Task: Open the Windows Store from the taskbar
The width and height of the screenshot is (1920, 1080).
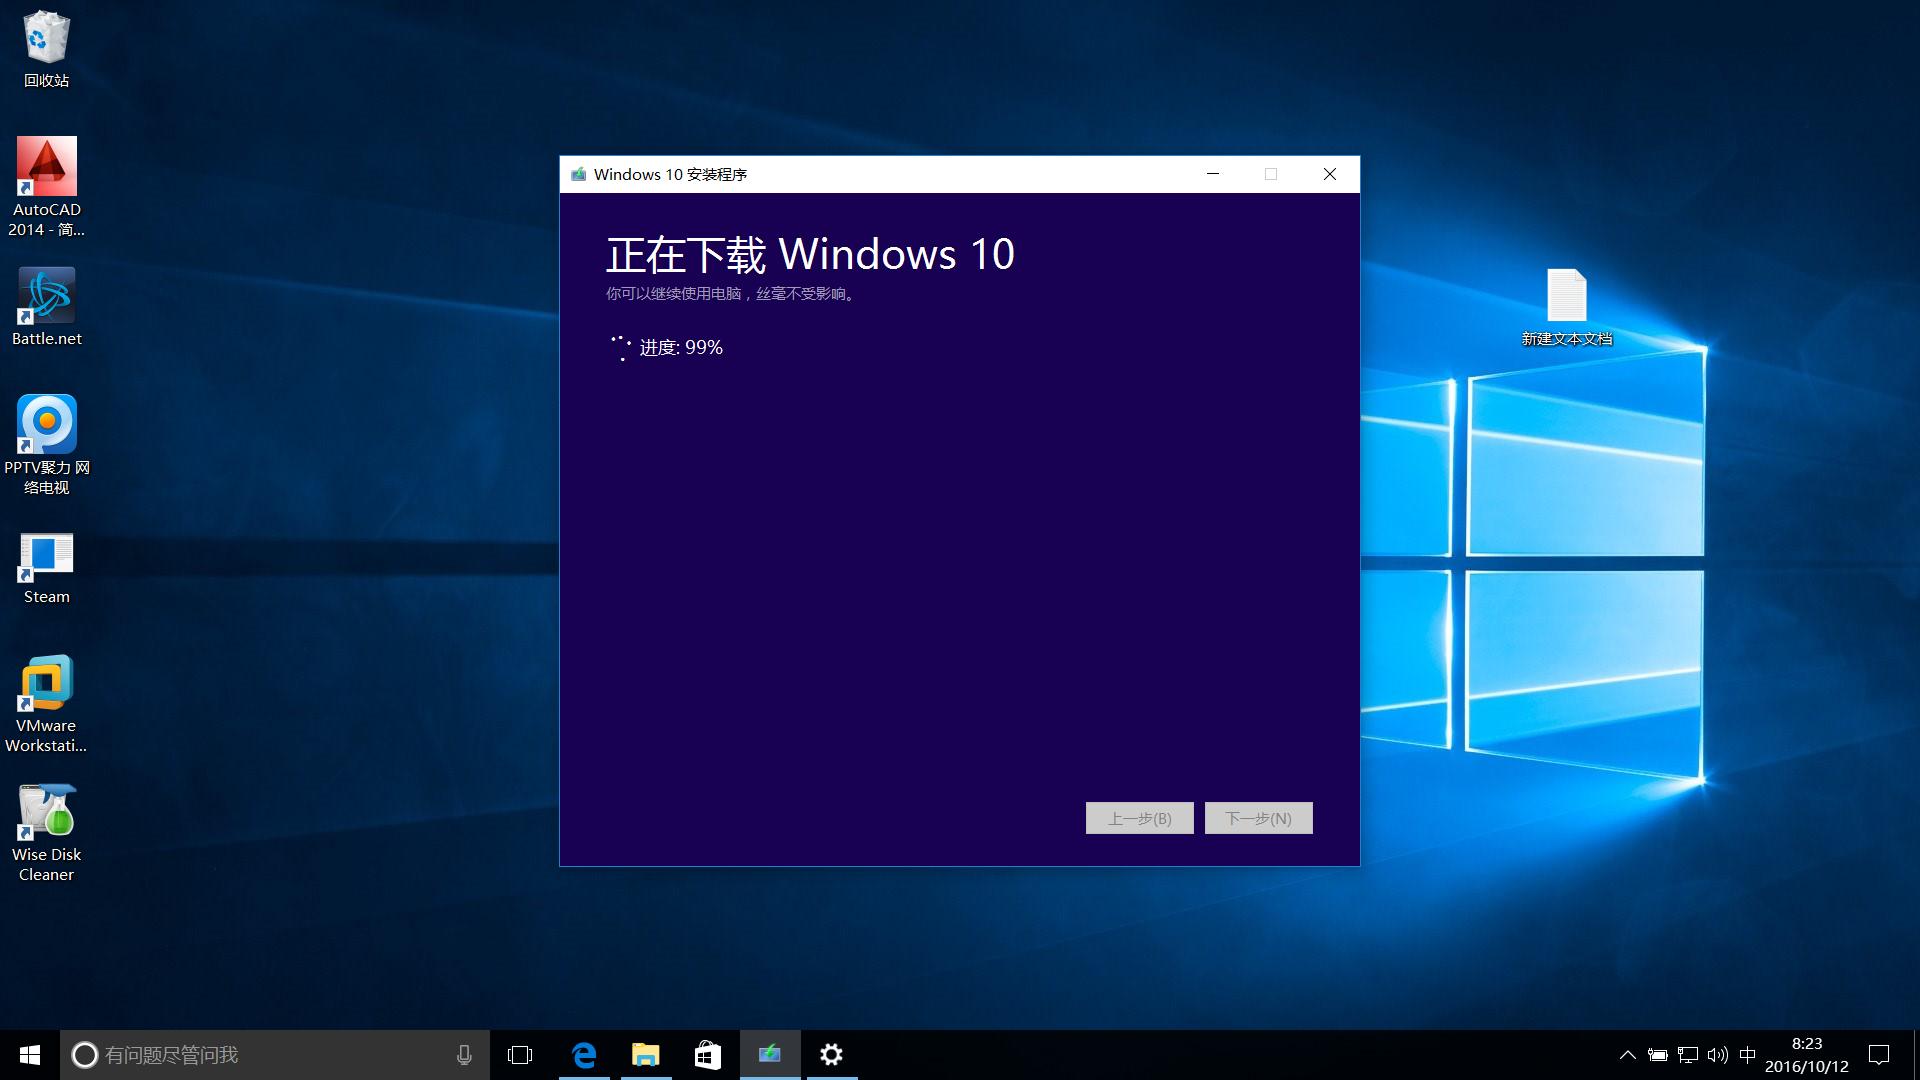Action: 708,1054
